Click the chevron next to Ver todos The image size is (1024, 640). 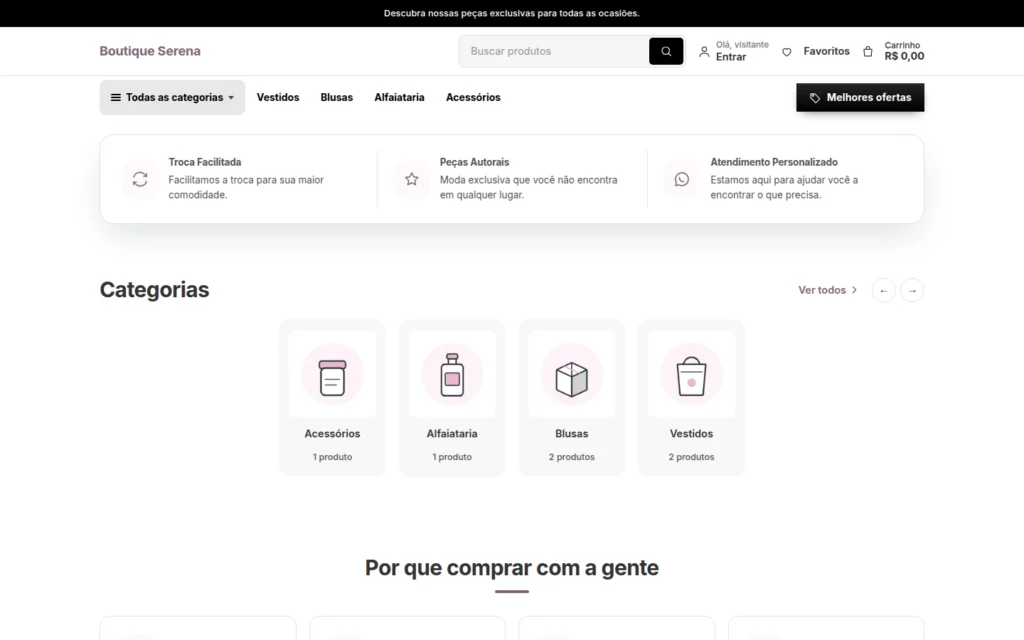click(854, 290)
